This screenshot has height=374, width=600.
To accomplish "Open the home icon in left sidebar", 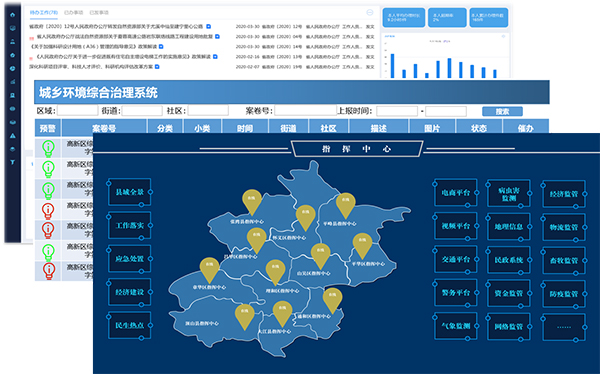I will coord(13,15).
